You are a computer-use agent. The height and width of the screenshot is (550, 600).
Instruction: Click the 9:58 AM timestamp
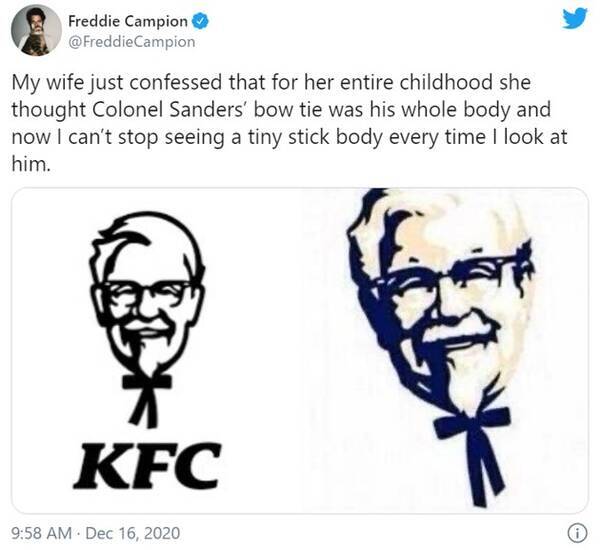41,531
